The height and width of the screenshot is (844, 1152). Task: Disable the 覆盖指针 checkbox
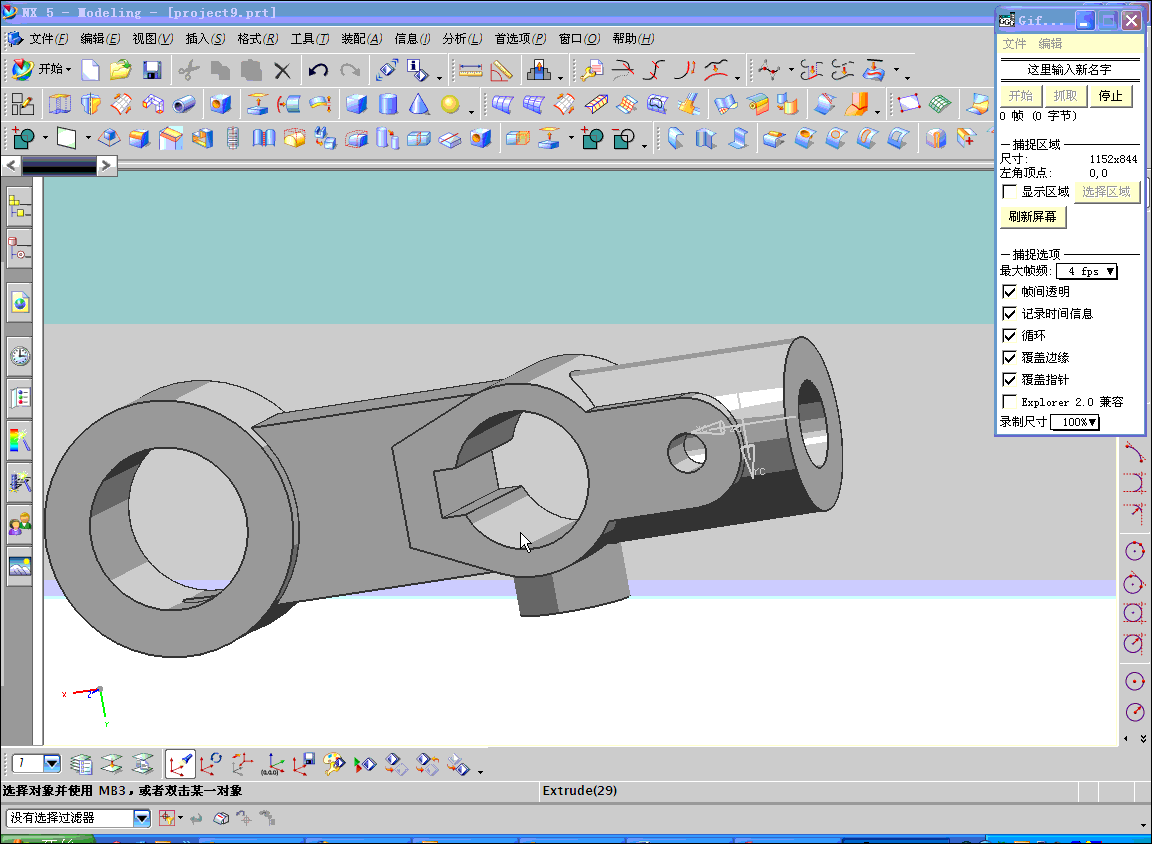[x=1009, y=379]
